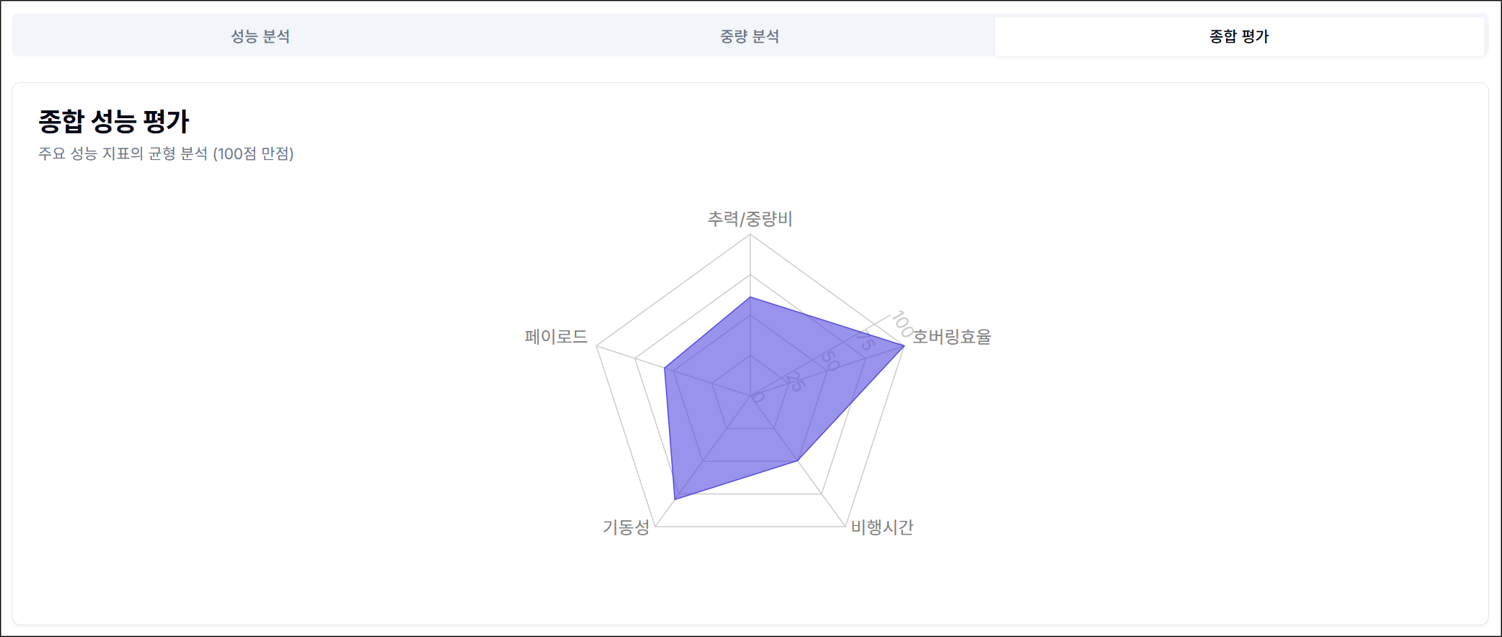Click the 25 tick on radar axis
Image resolution: width=1502 pixels, height=637 pixels.
pos(794,380)
